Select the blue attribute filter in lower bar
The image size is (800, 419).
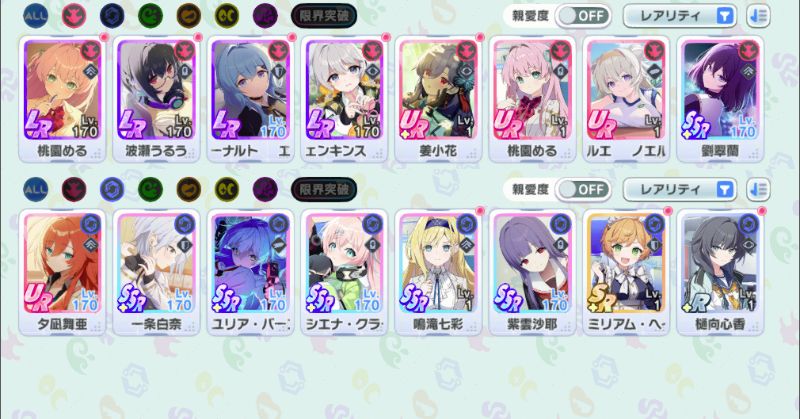112,189
